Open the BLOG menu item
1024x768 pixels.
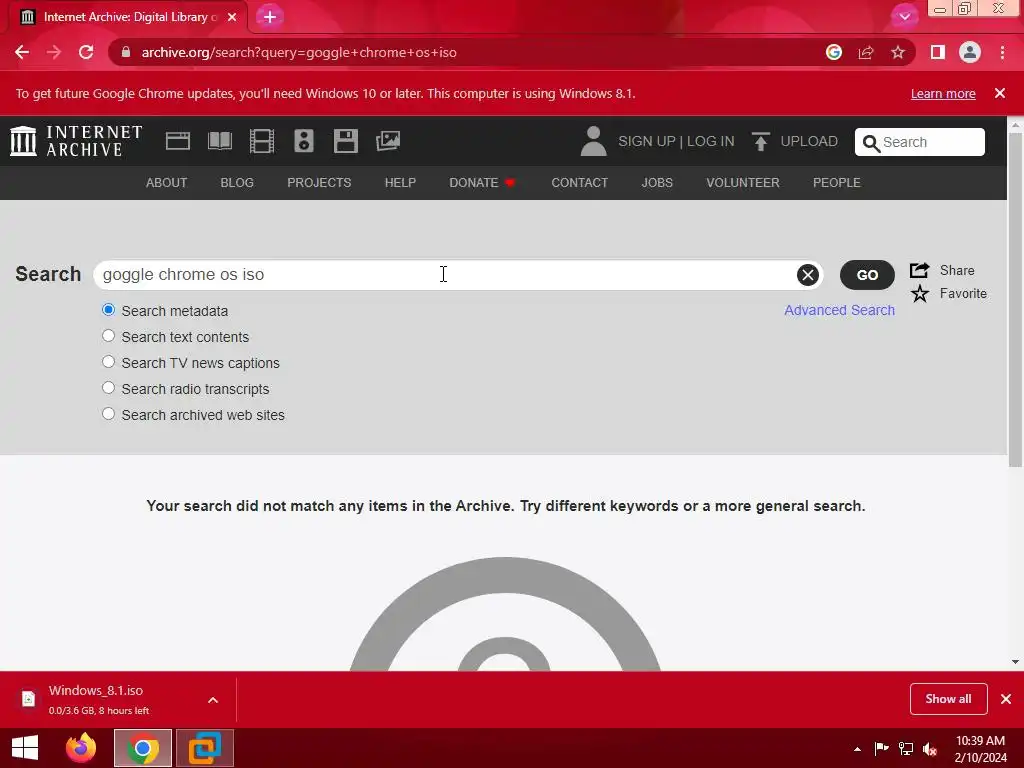(x=237, y=183)
